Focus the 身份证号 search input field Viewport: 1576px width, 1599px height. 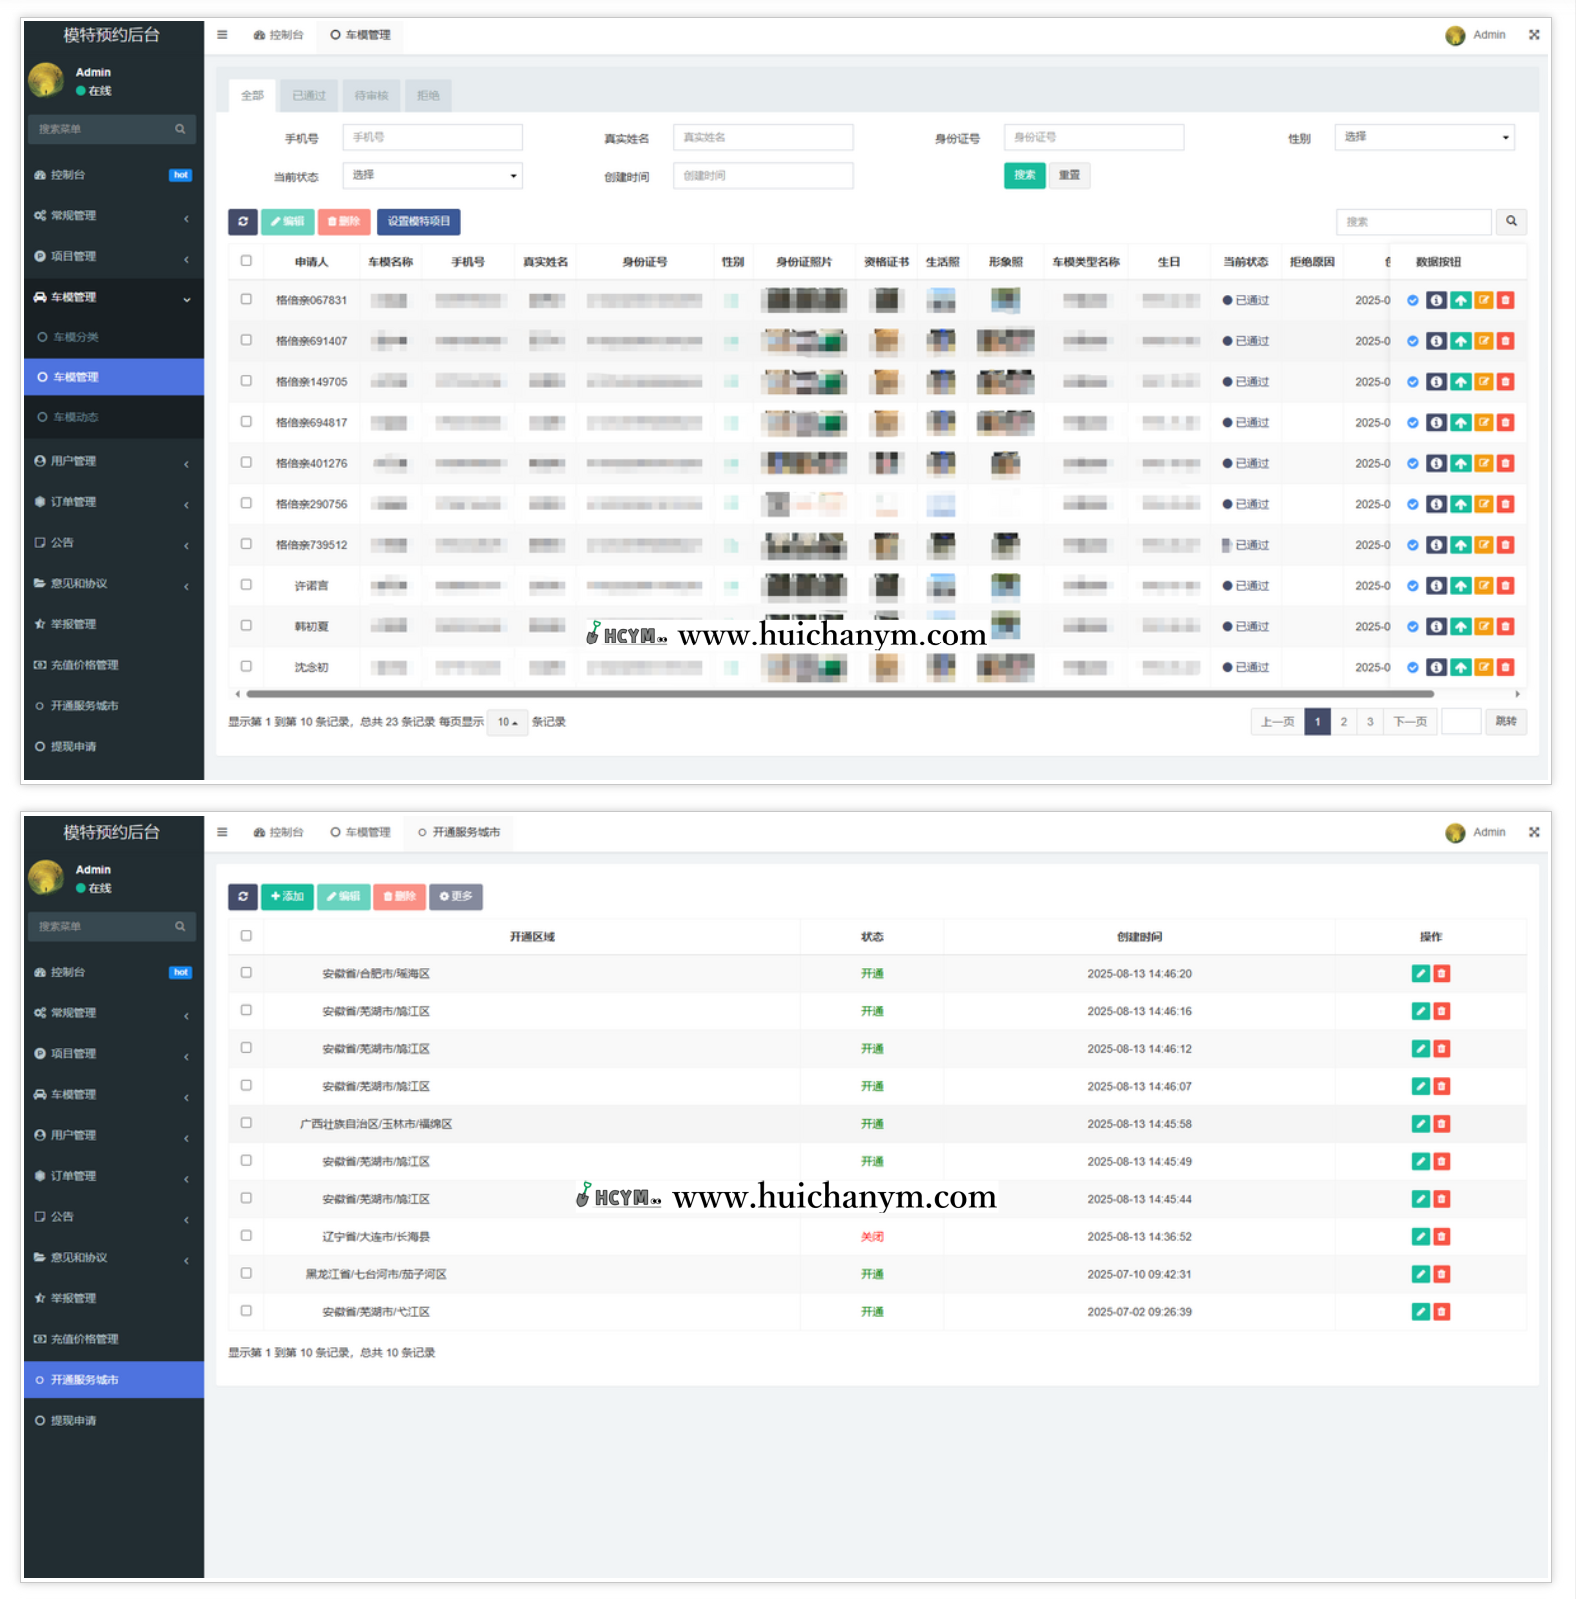[1093, 137]
